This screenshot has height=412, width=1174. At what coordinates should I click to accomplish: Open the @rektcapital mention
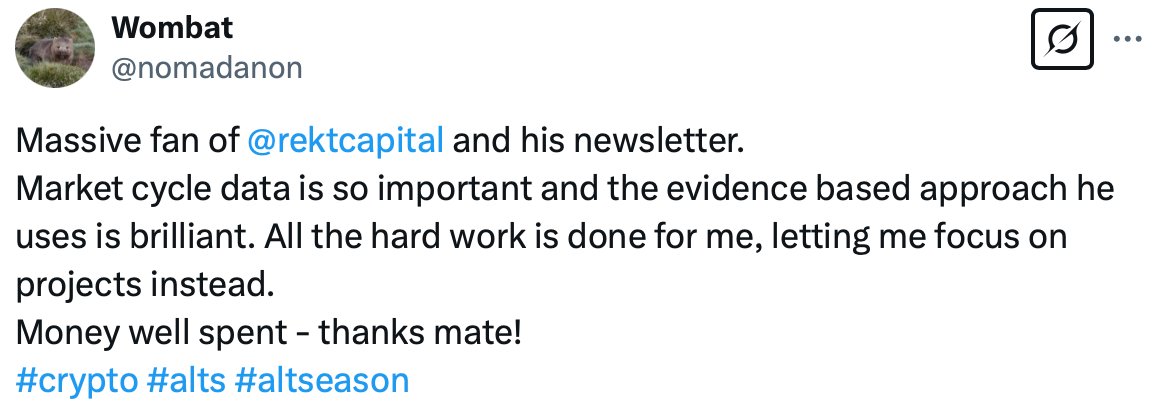point(345,140)
